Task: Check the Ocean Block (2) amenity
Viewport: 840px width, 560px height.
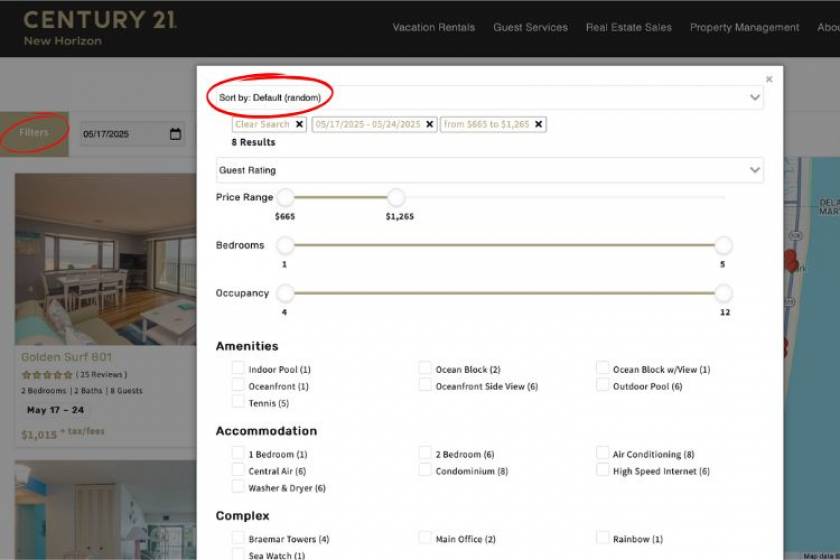Action: (x=425, y=368)
